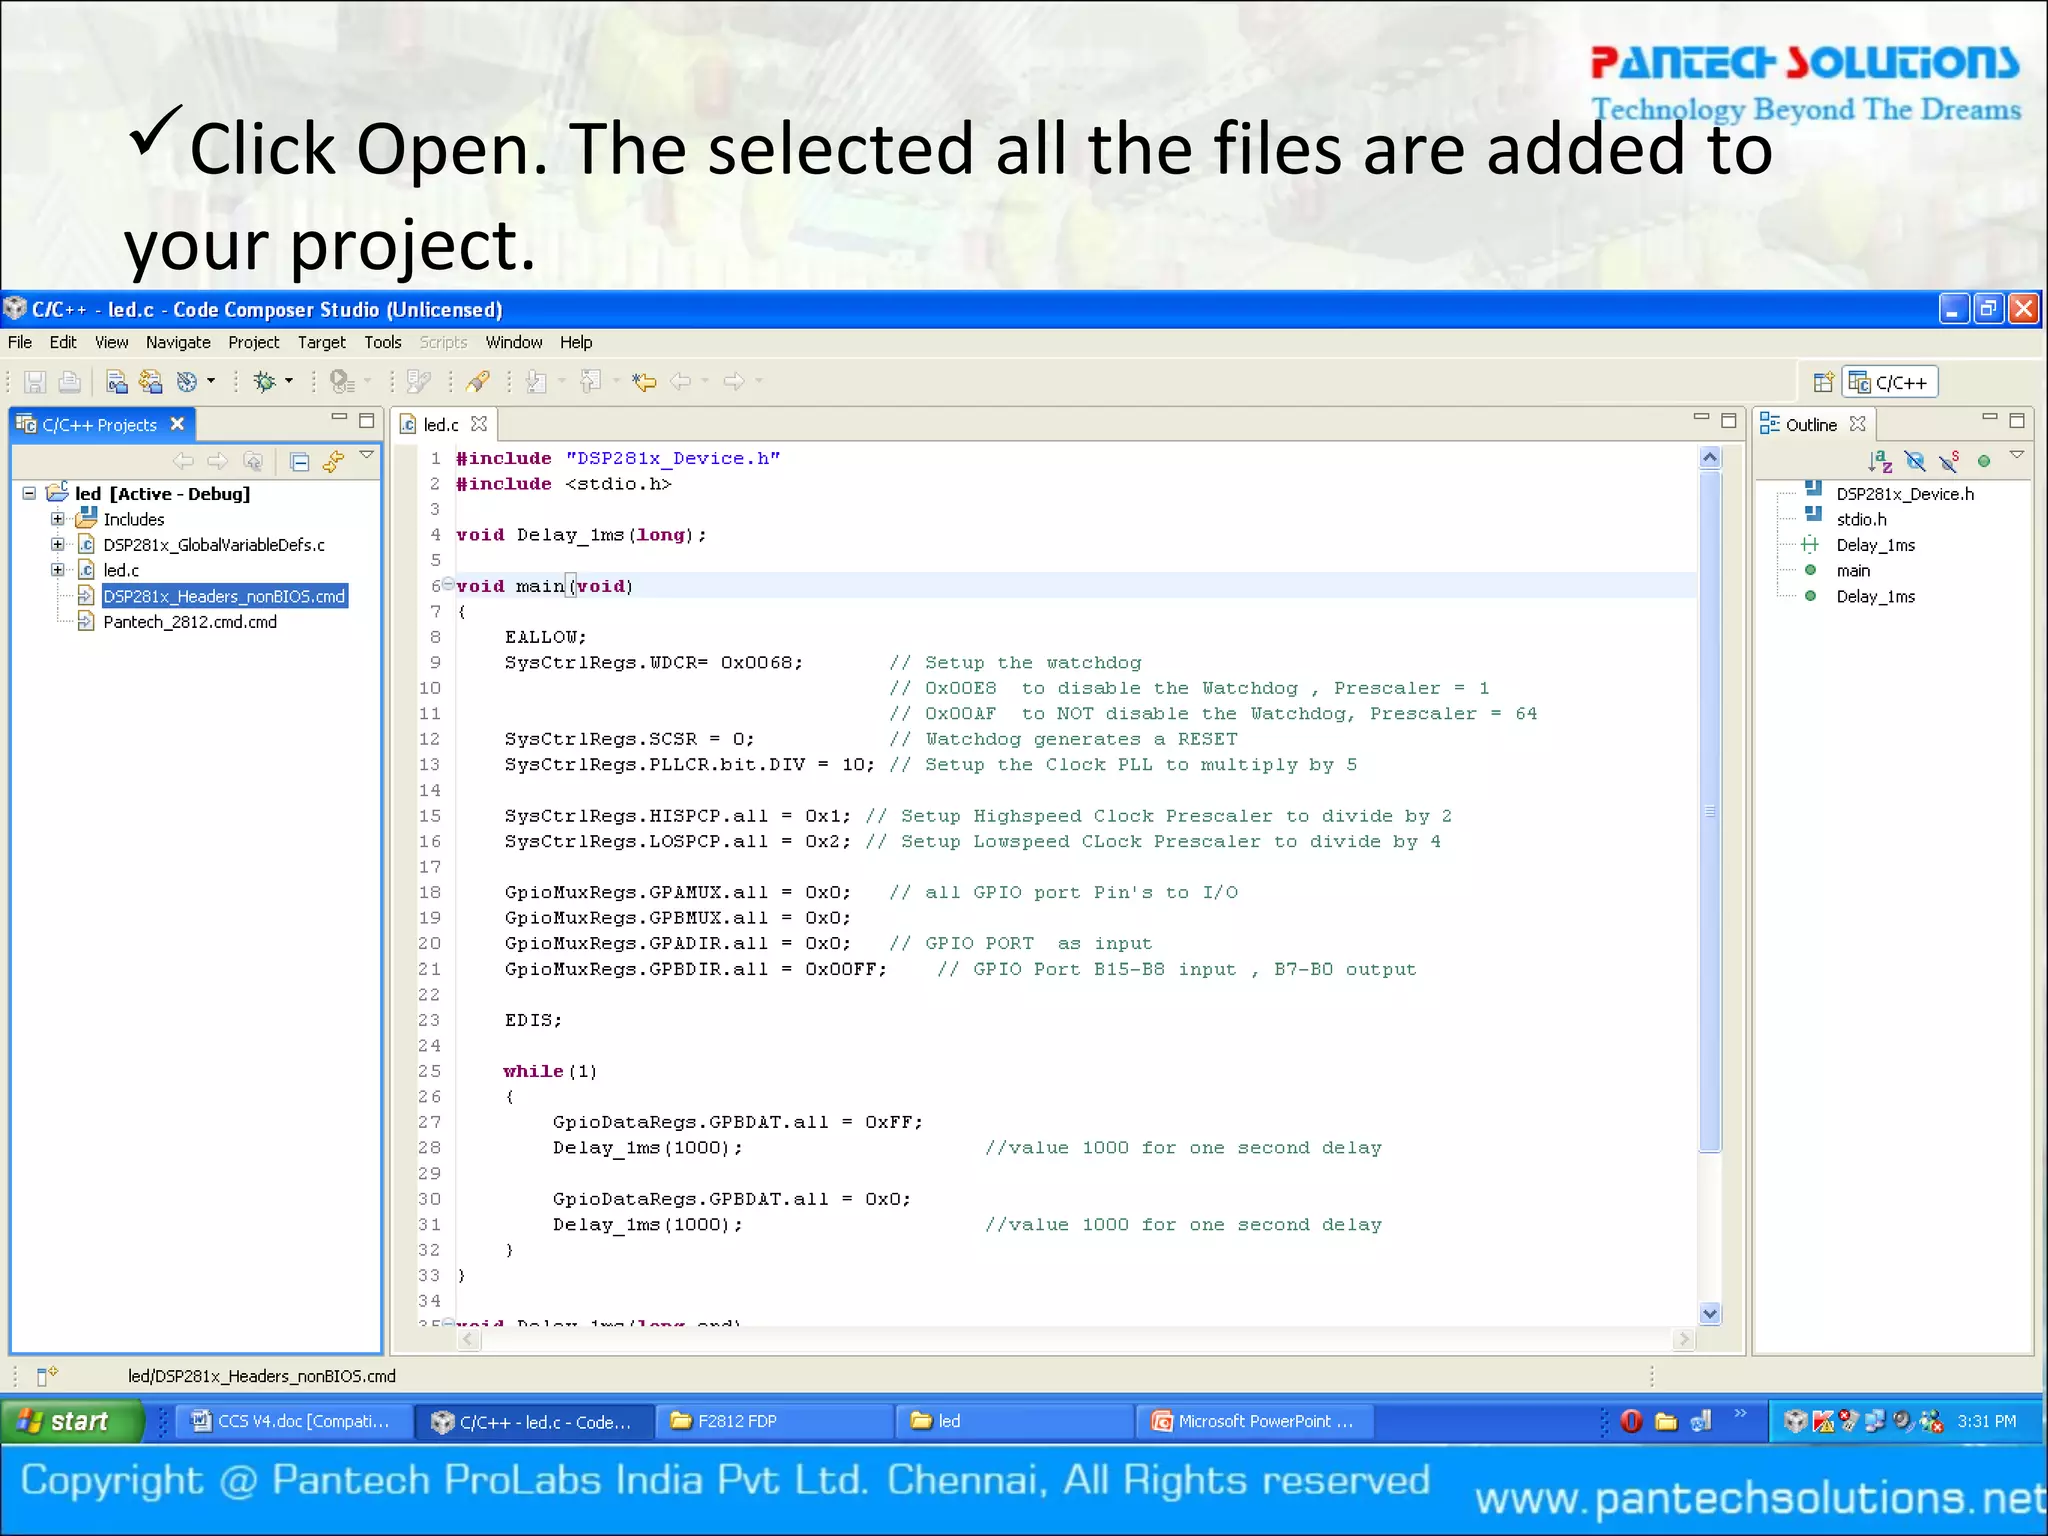Select DSP281x_Headers_nonBIOS.cmd in project tree
Screen dimensions: 2048x1536
(224, 596)
